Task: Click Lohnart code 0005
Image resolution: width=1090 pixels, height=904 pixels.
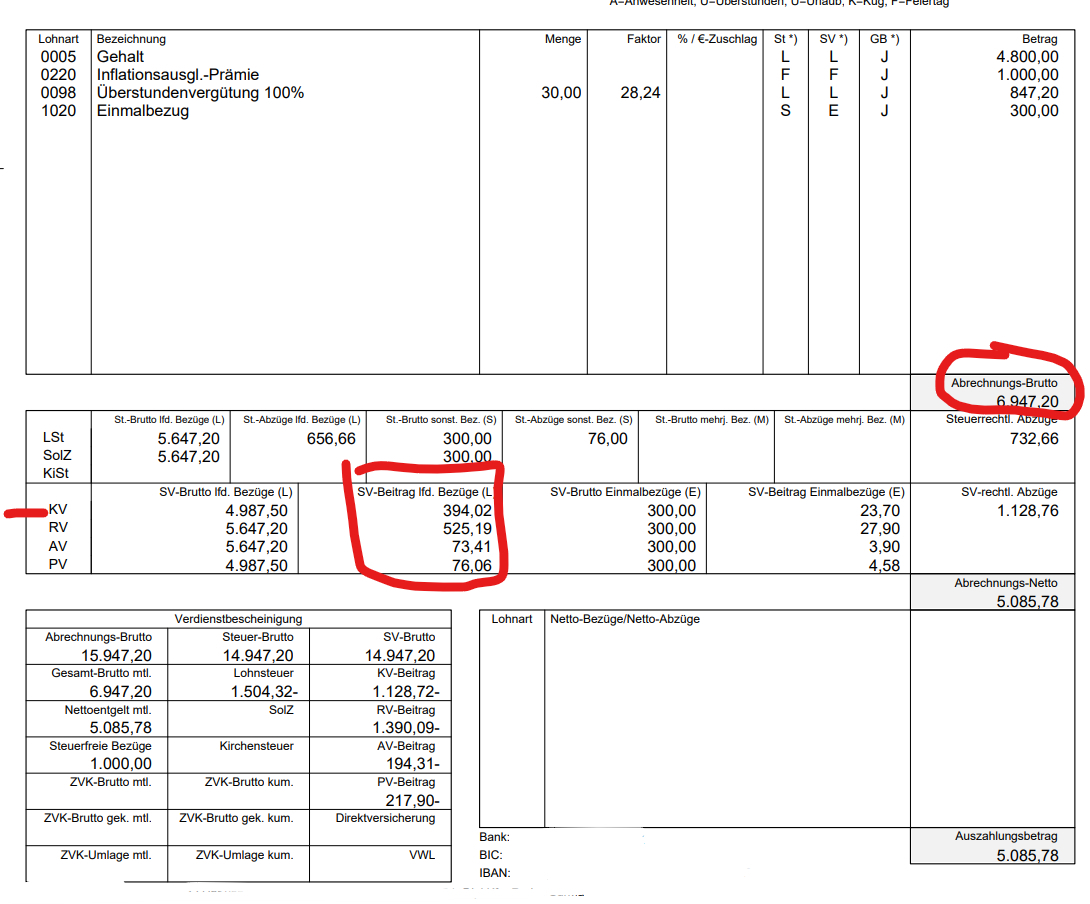Action: click(x=58, y=57)
